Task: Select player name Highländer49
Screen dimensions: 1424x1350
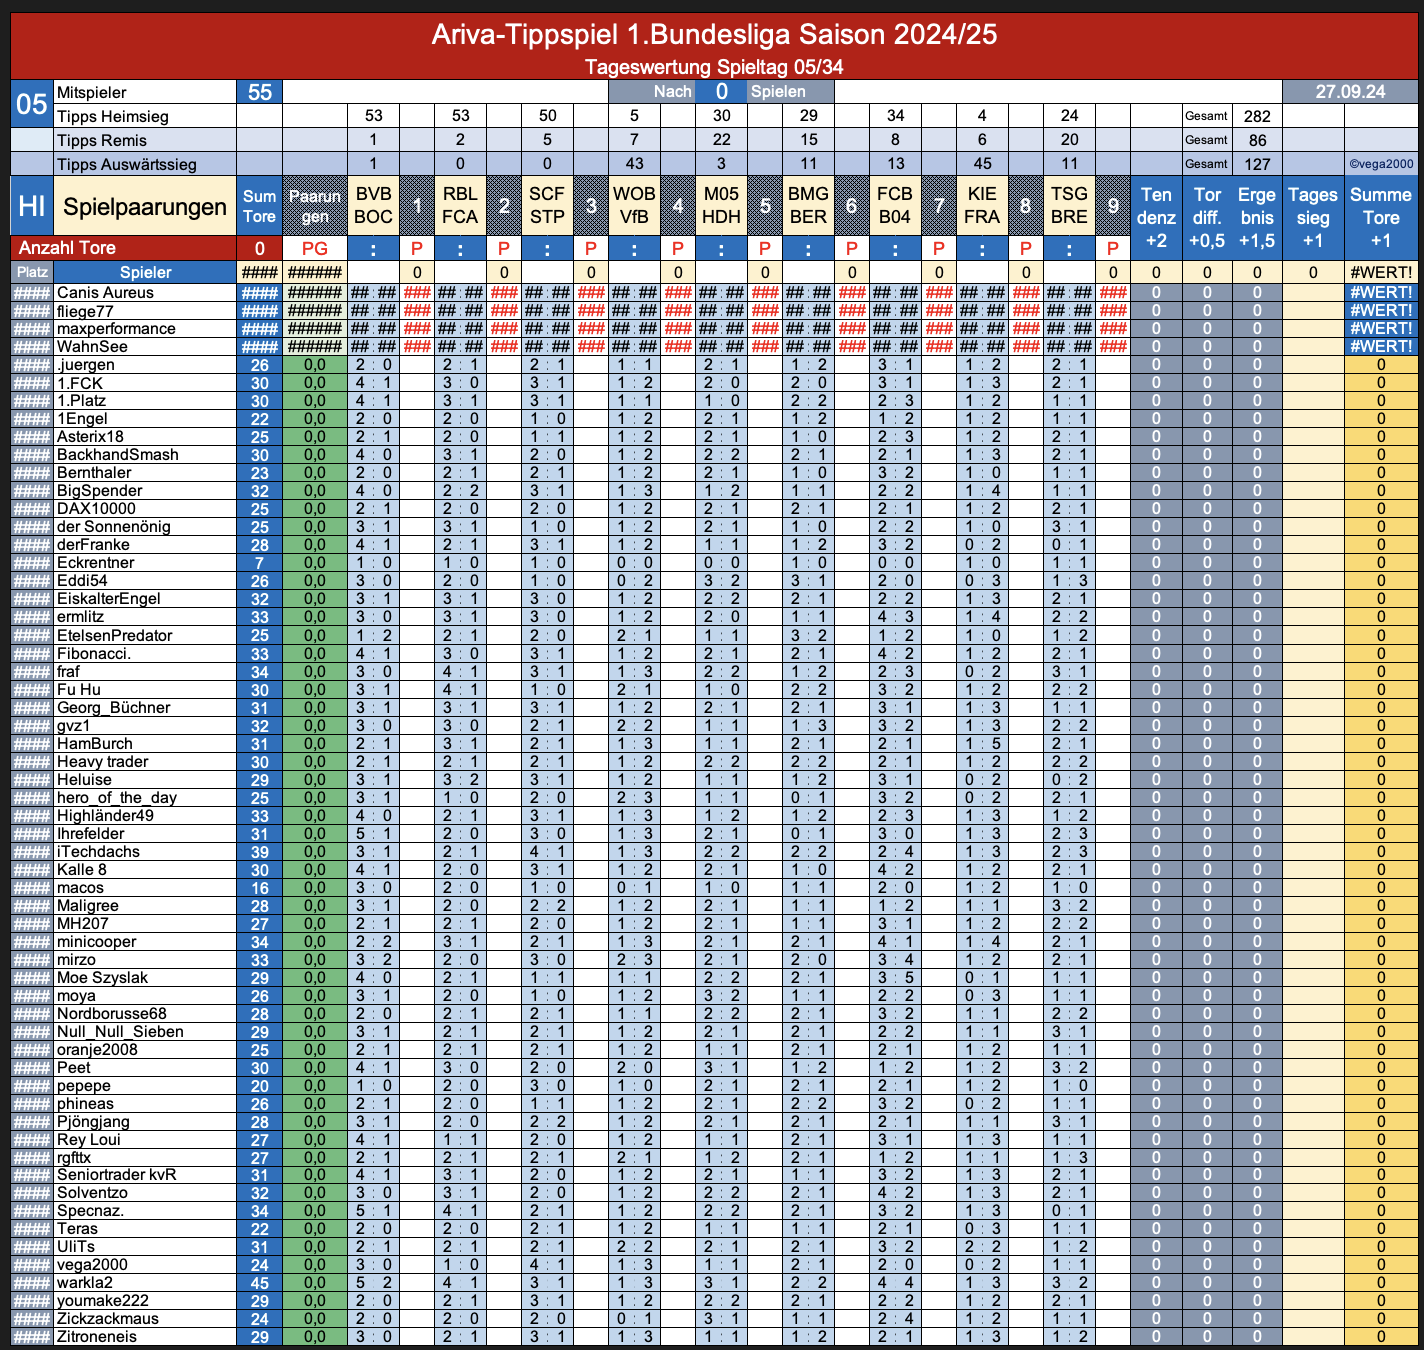Action: pos(105,816)
